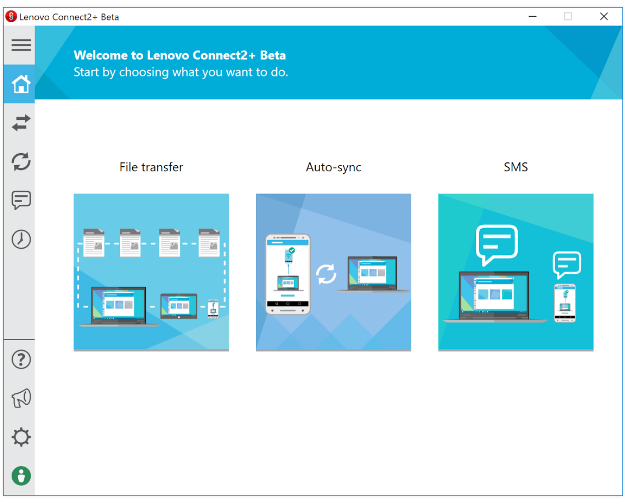Go to the Home page icon

21,84
